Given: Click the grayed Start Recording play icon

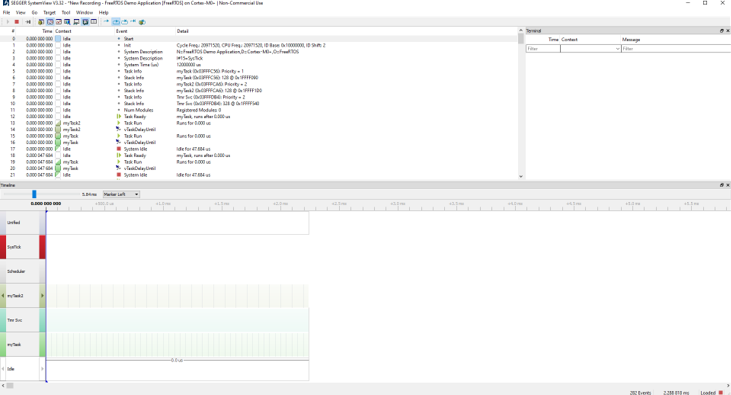Looking at the screenshot, I should click(x=8, y=22).
